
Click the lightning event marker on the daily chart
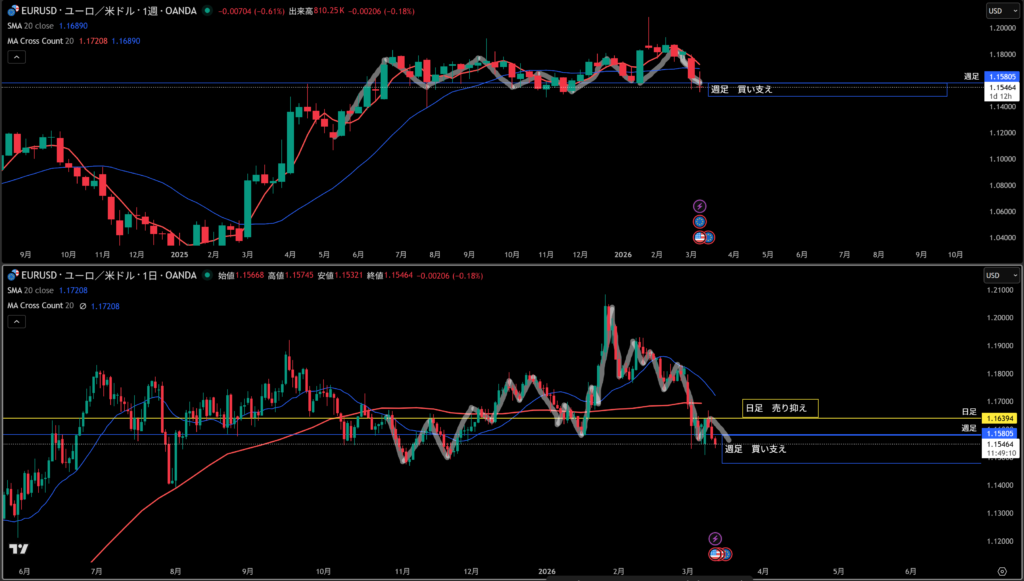[x=715, y=538]
